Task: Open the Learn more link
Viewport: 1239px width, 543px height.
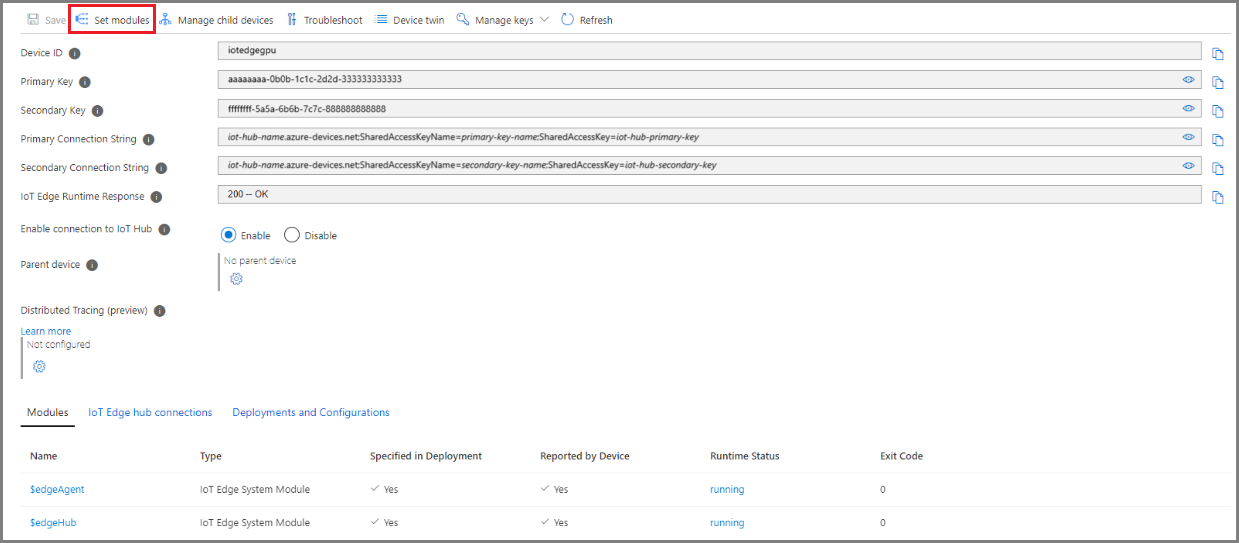Action: [x=46, y=331]
